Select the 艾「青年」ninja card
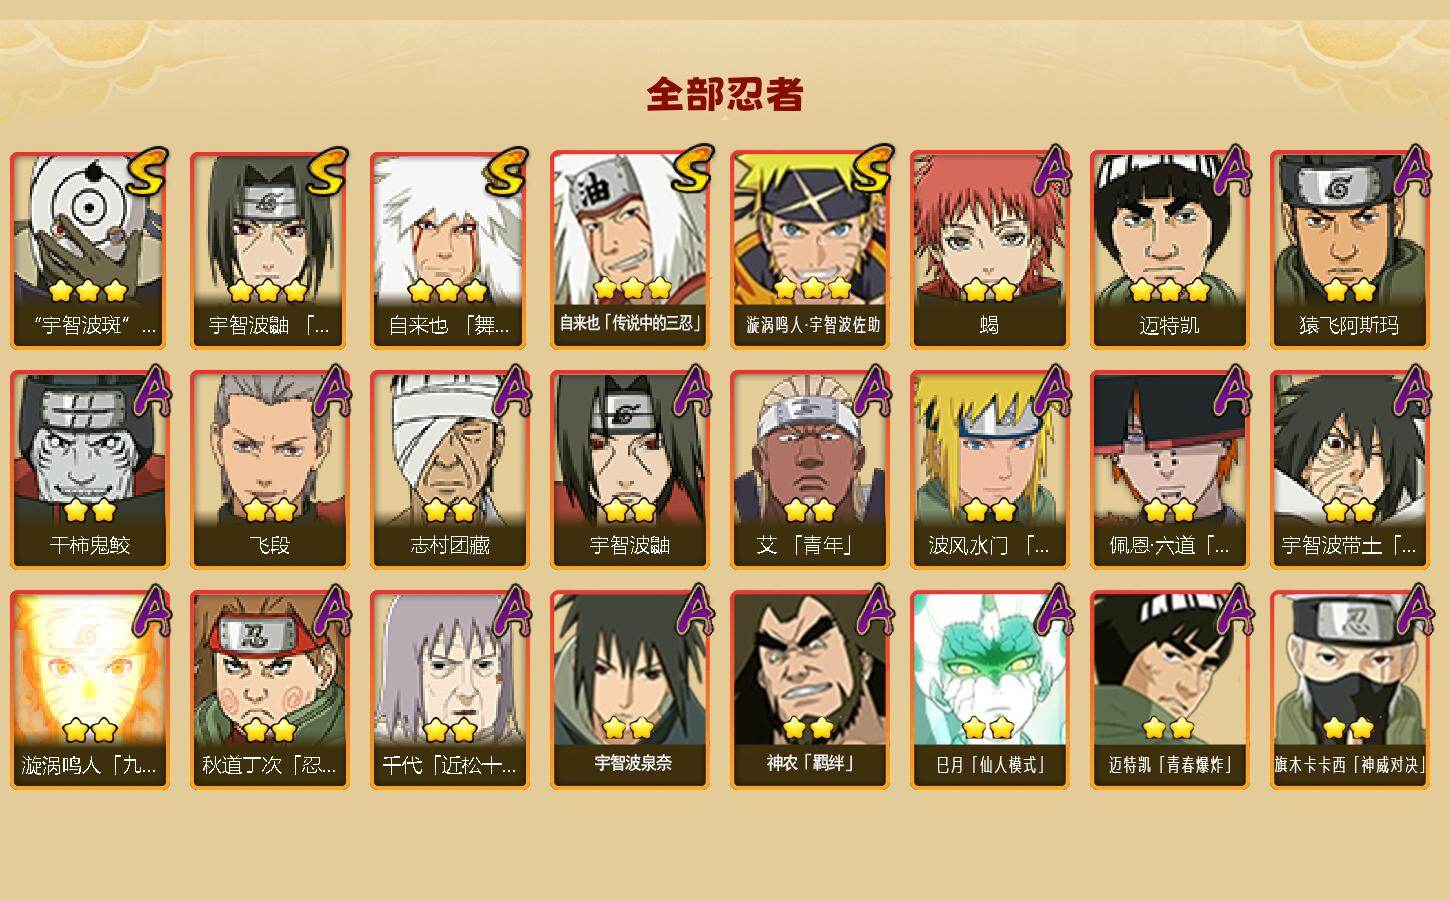This screenshot has height=900, width=1450. pos(809,470)
